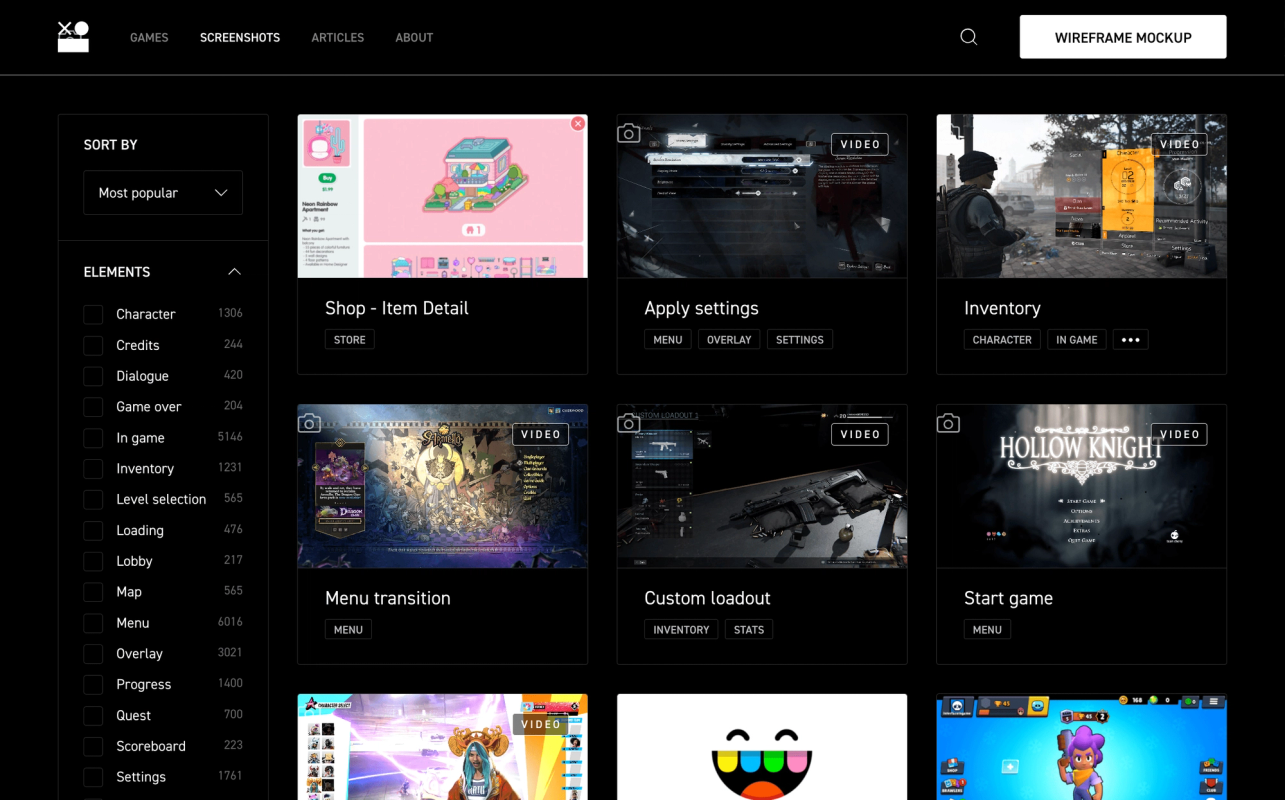Image resolution: width=1285 pixels, height=800 pixels.
Task: Click the VIDEO badge on Apply settings
Action: pos(860,144)
